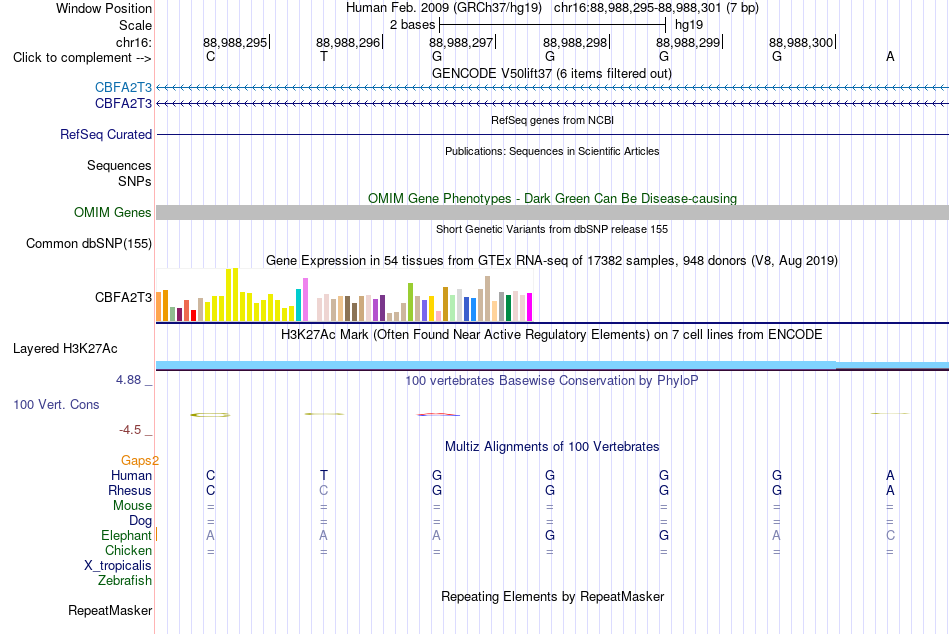Open the RefSeq Curated track label
950x634 pixels.
[105, 135]
